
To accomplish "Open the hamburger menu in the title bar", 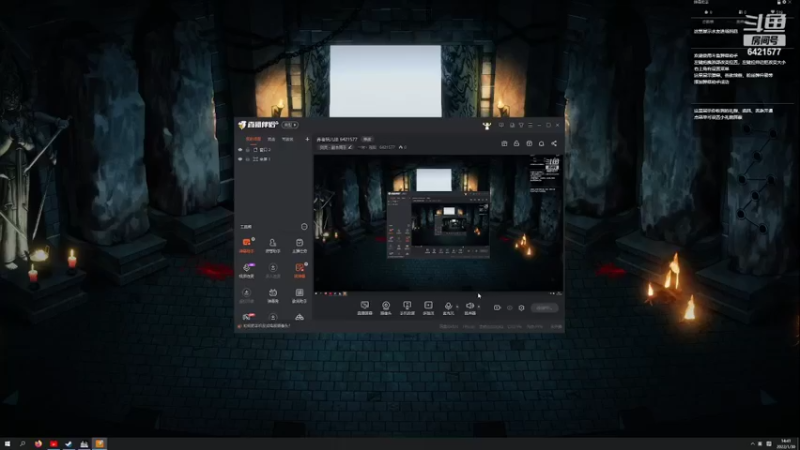I will pyautogui.click(x=530, y=125).
